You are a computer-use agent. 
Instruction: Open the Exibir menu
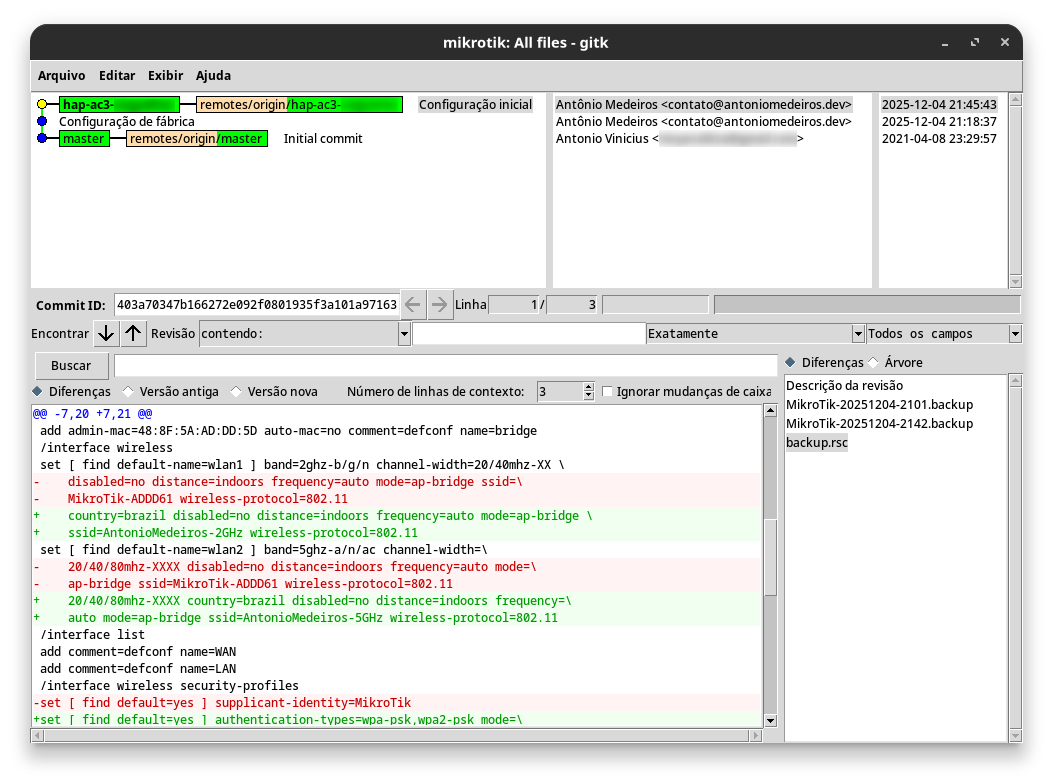coord(165,75)
